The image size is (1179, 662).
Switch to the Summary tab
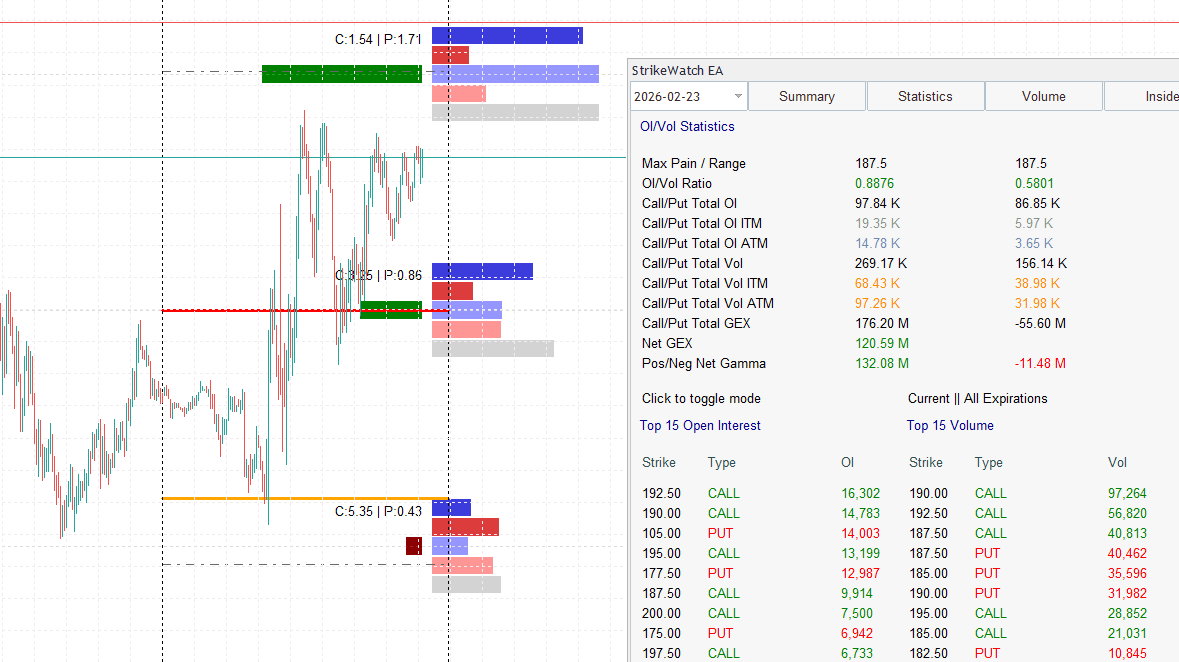(x=806, y=96)
